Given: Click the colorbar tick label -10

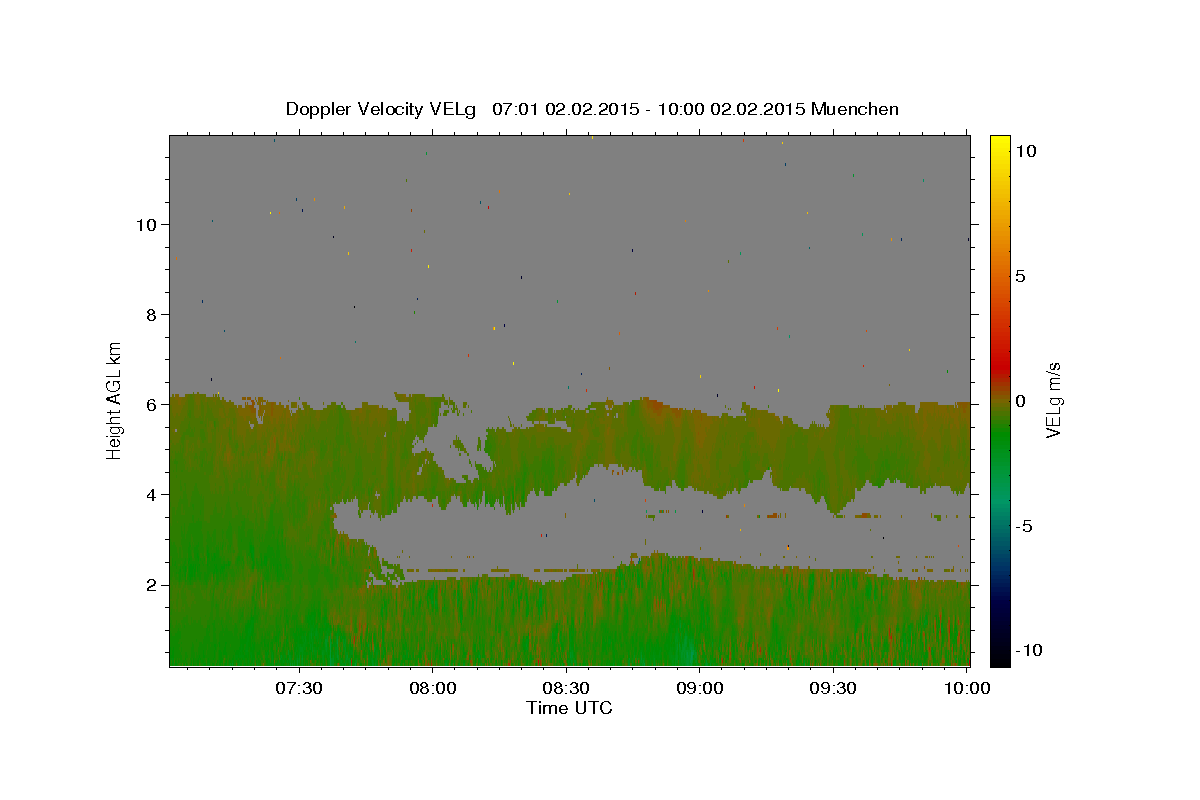Looking at the screenshot, I should (1029, 651).
